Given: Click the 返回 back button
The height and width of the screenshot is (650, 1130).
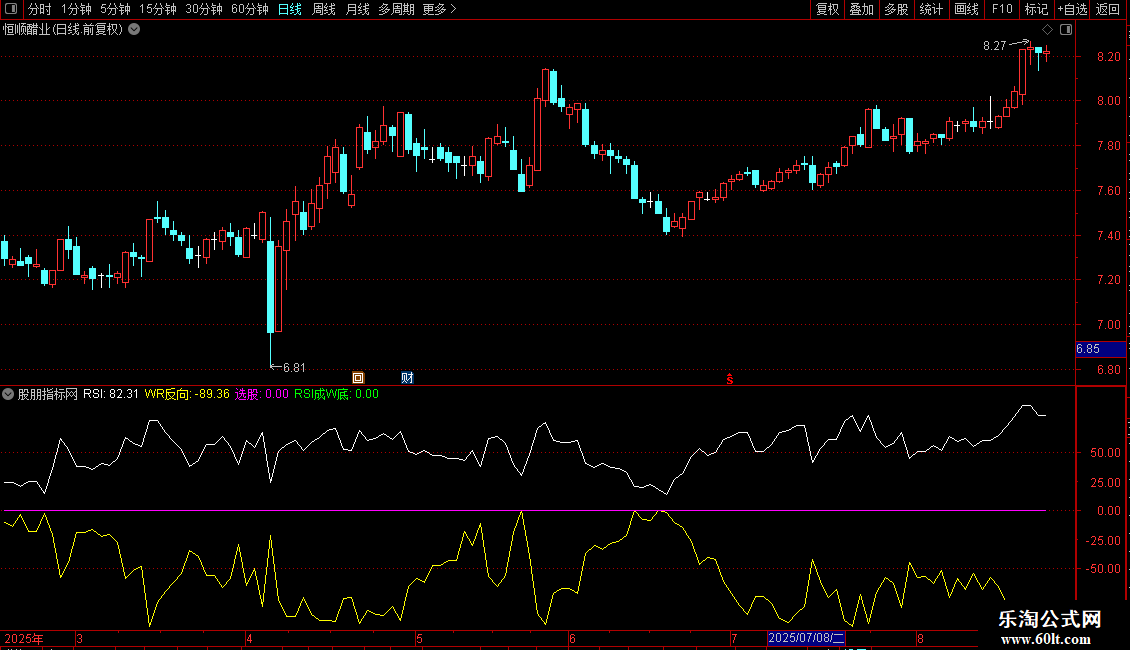Looking at the screenshot, I should click(x=1108, y=9).
